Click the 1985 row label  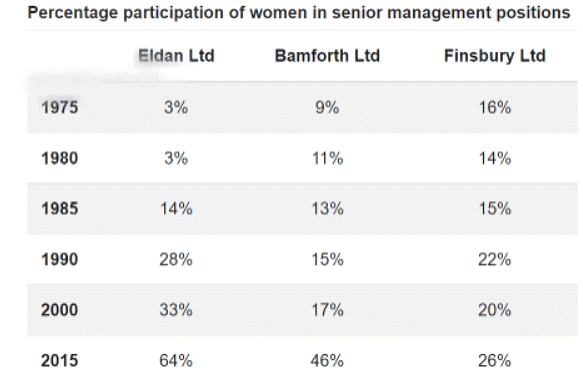coord(59,208)
